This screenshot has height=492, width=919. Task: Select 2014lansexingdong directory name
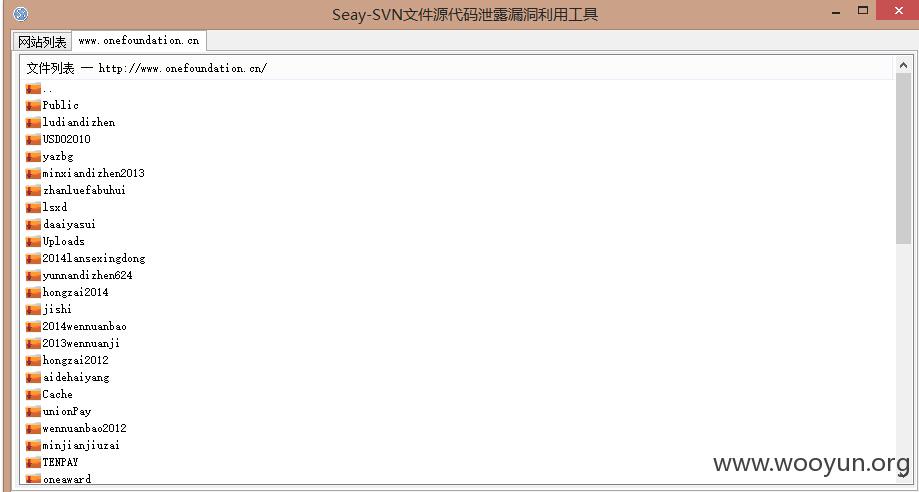(93, 258)
